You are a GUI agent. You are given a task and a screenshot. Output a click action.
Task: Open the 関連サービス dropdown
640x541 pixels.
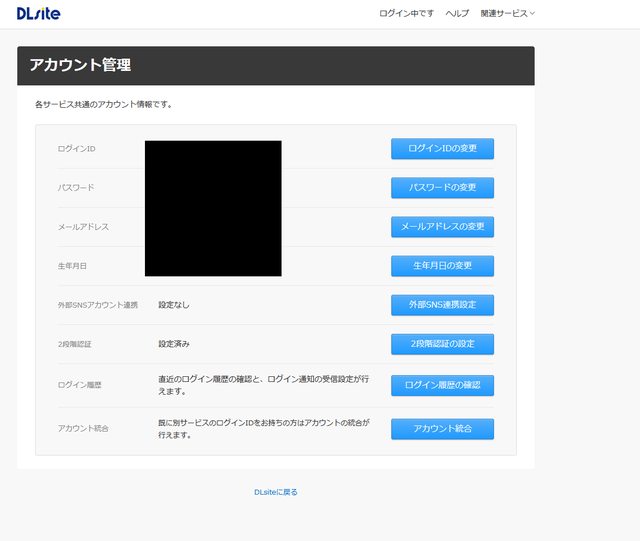(507, 13)
